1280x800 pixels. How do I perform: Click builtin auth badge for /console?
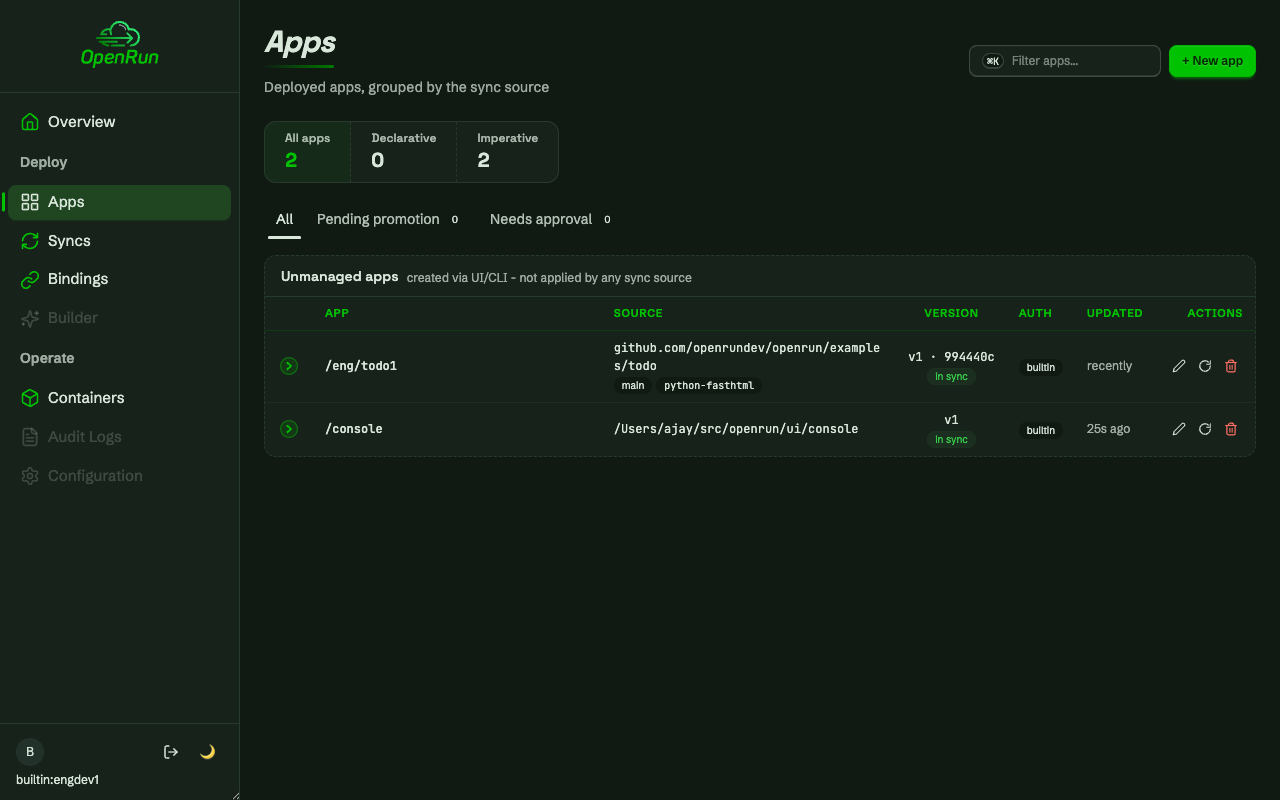coord(1041,430)
